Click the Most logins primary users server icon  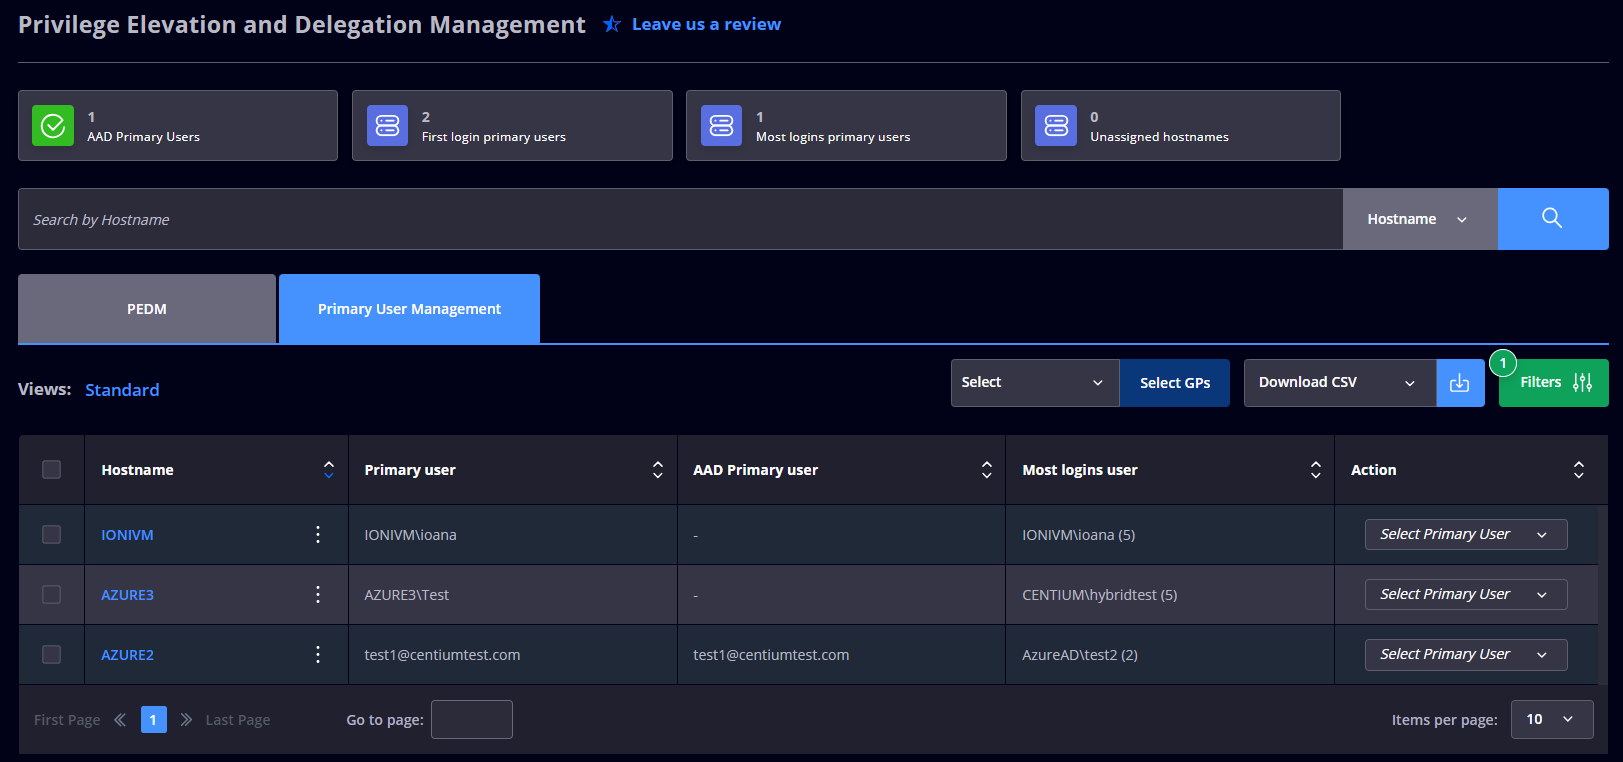pyautogui.click(x=721, y=126)
